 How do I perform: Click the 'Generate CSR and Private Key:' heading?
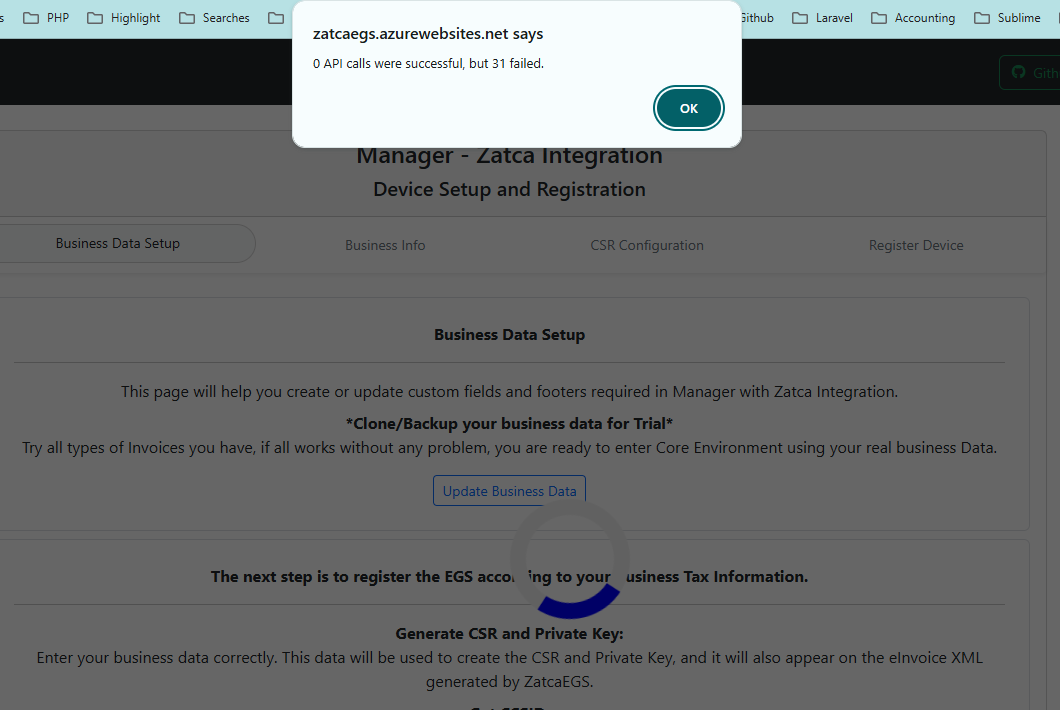(x=509, y=634)
